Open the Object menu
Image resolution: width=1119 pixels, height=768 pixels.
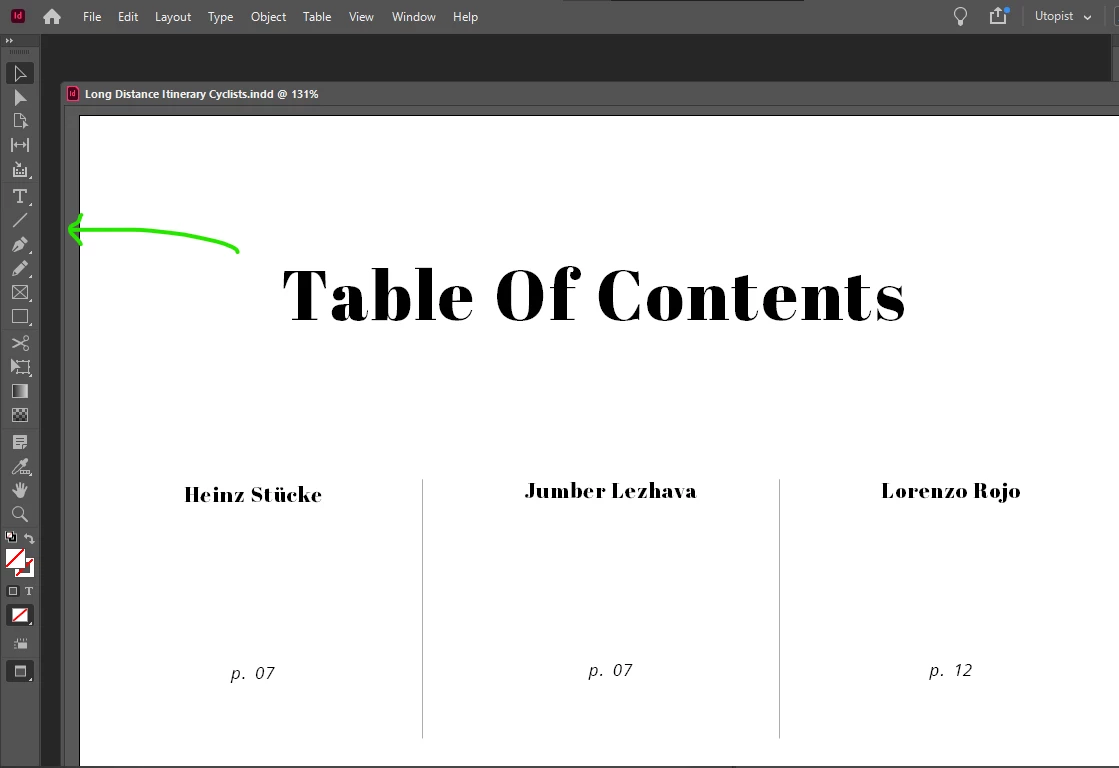point(268,16)
